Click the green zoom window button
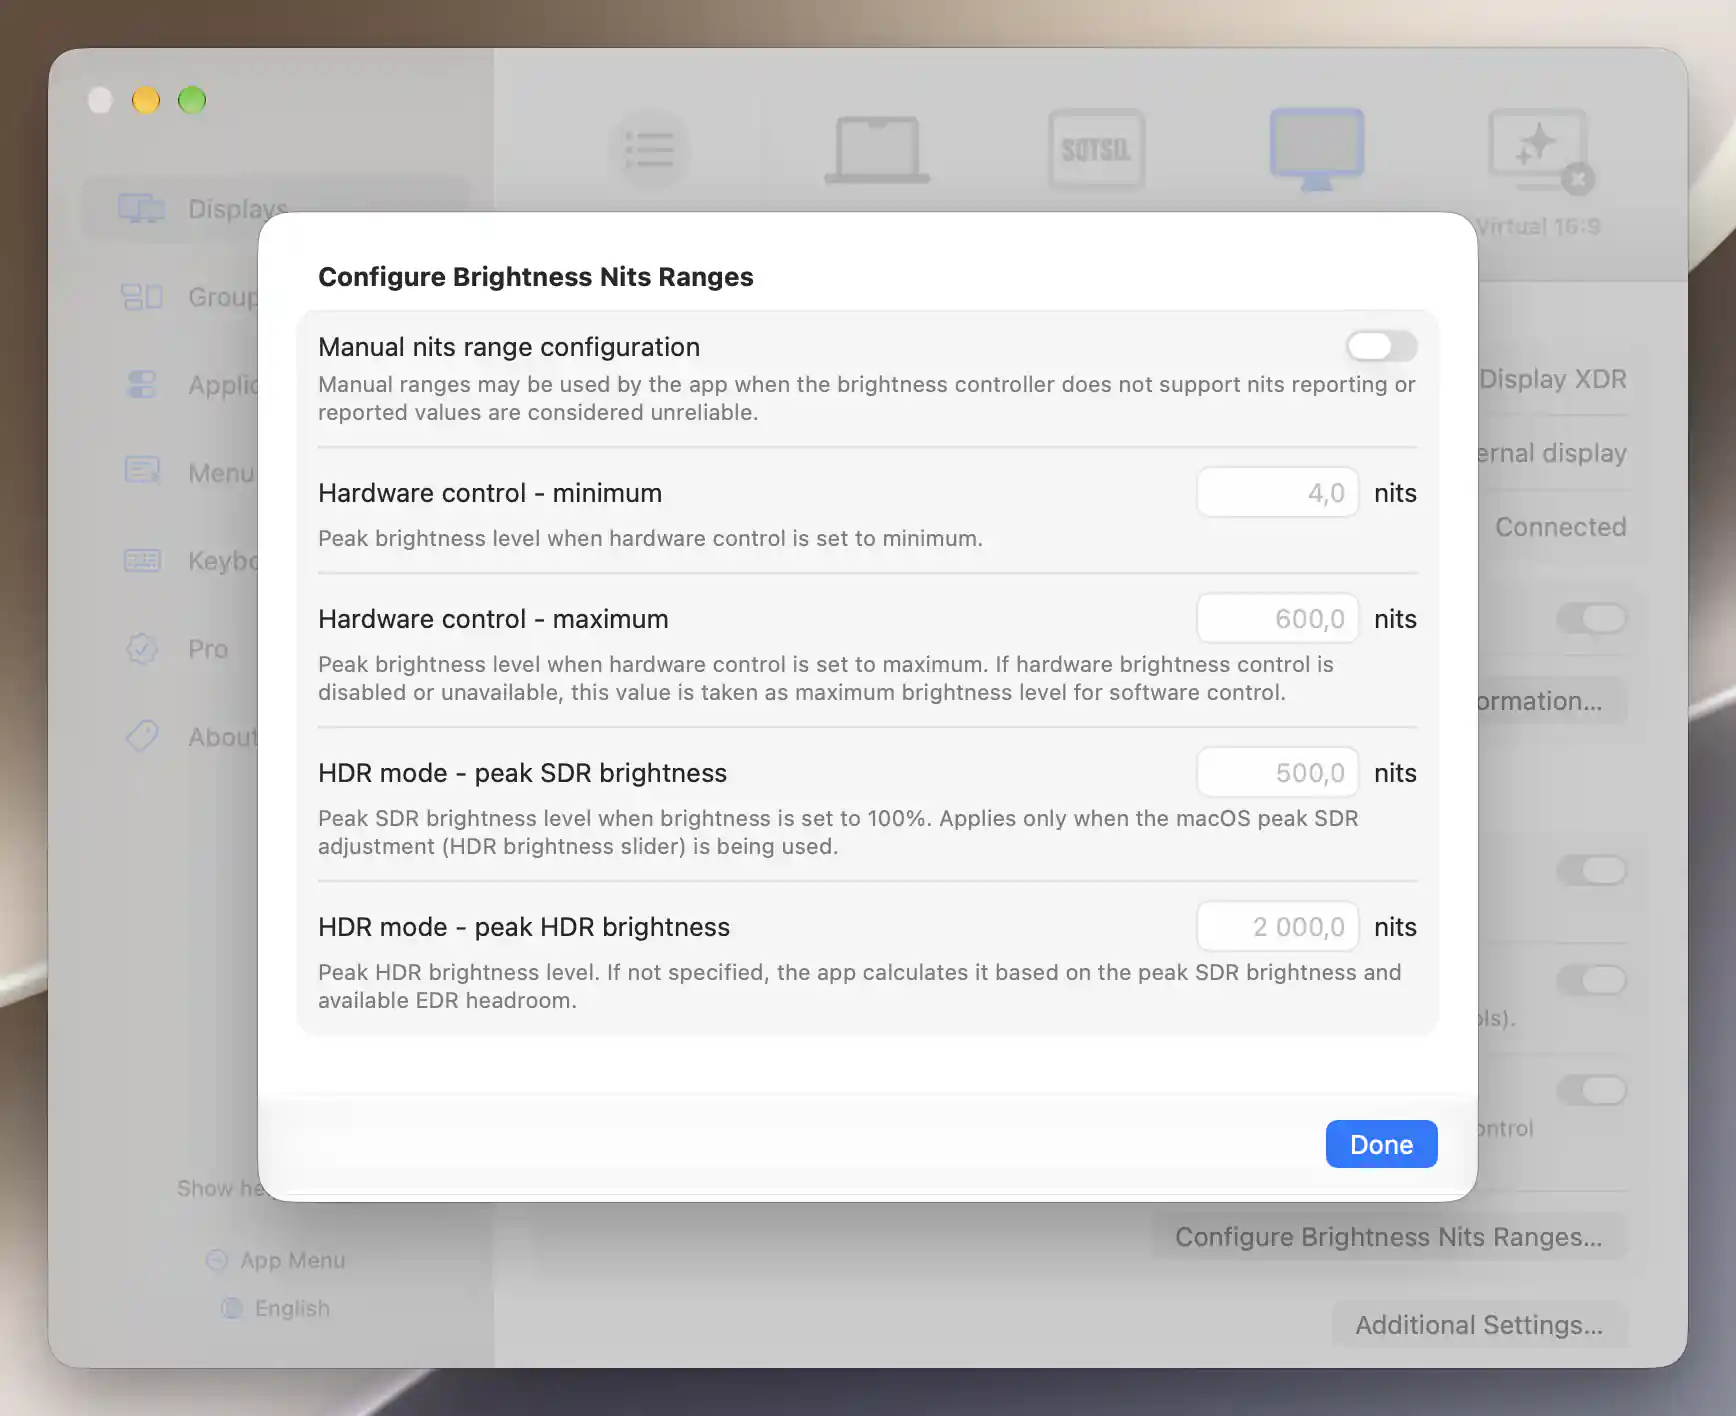Screen dimensions: 1736x1416 coord(192,100)
